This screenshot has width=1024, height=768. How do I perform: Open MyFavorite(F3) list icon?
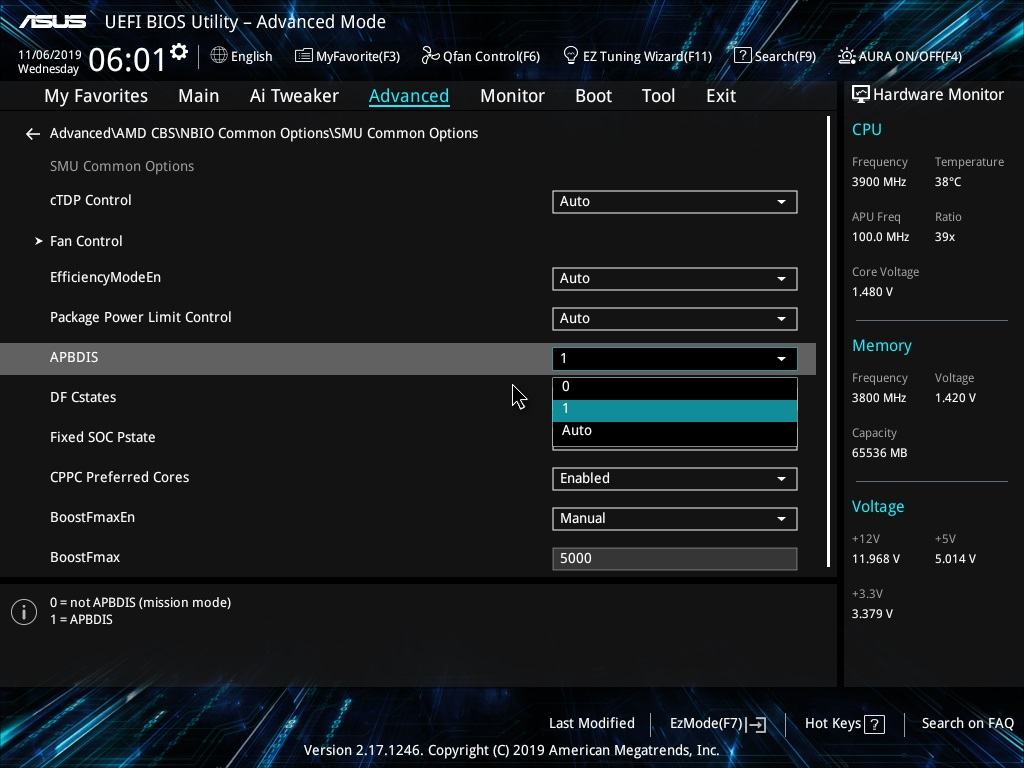(303, 56)
